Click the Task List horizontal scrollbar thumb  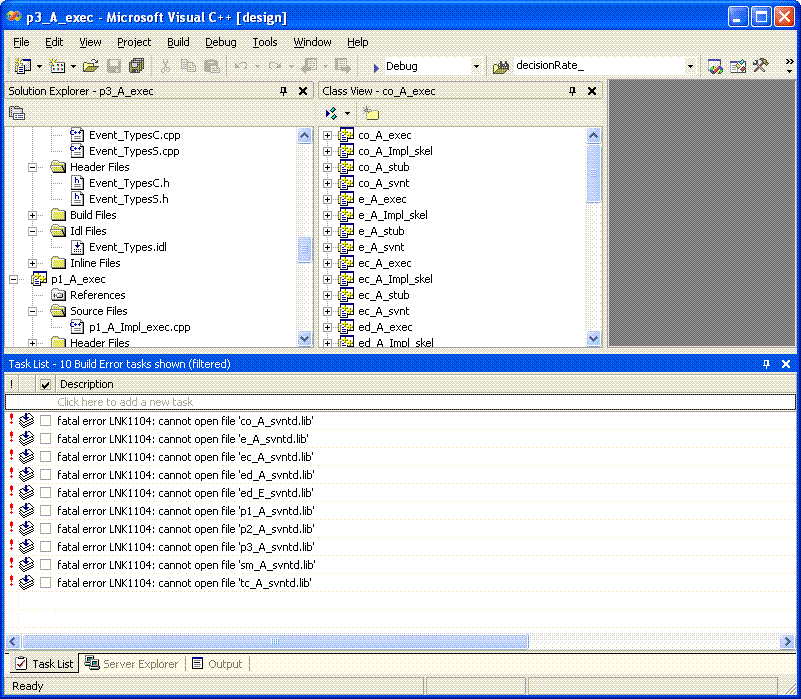coord(275,641)
